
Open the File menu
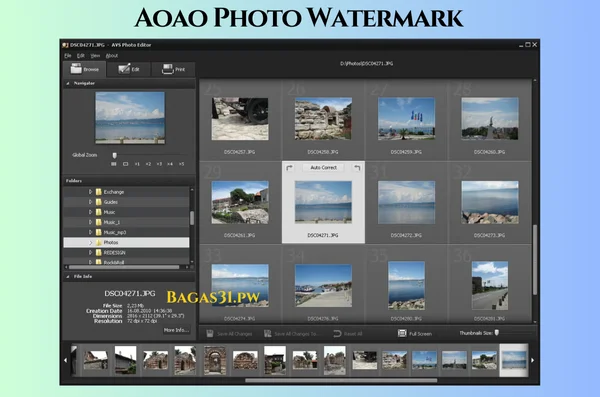pyautogui.click(x=68, y=56)
